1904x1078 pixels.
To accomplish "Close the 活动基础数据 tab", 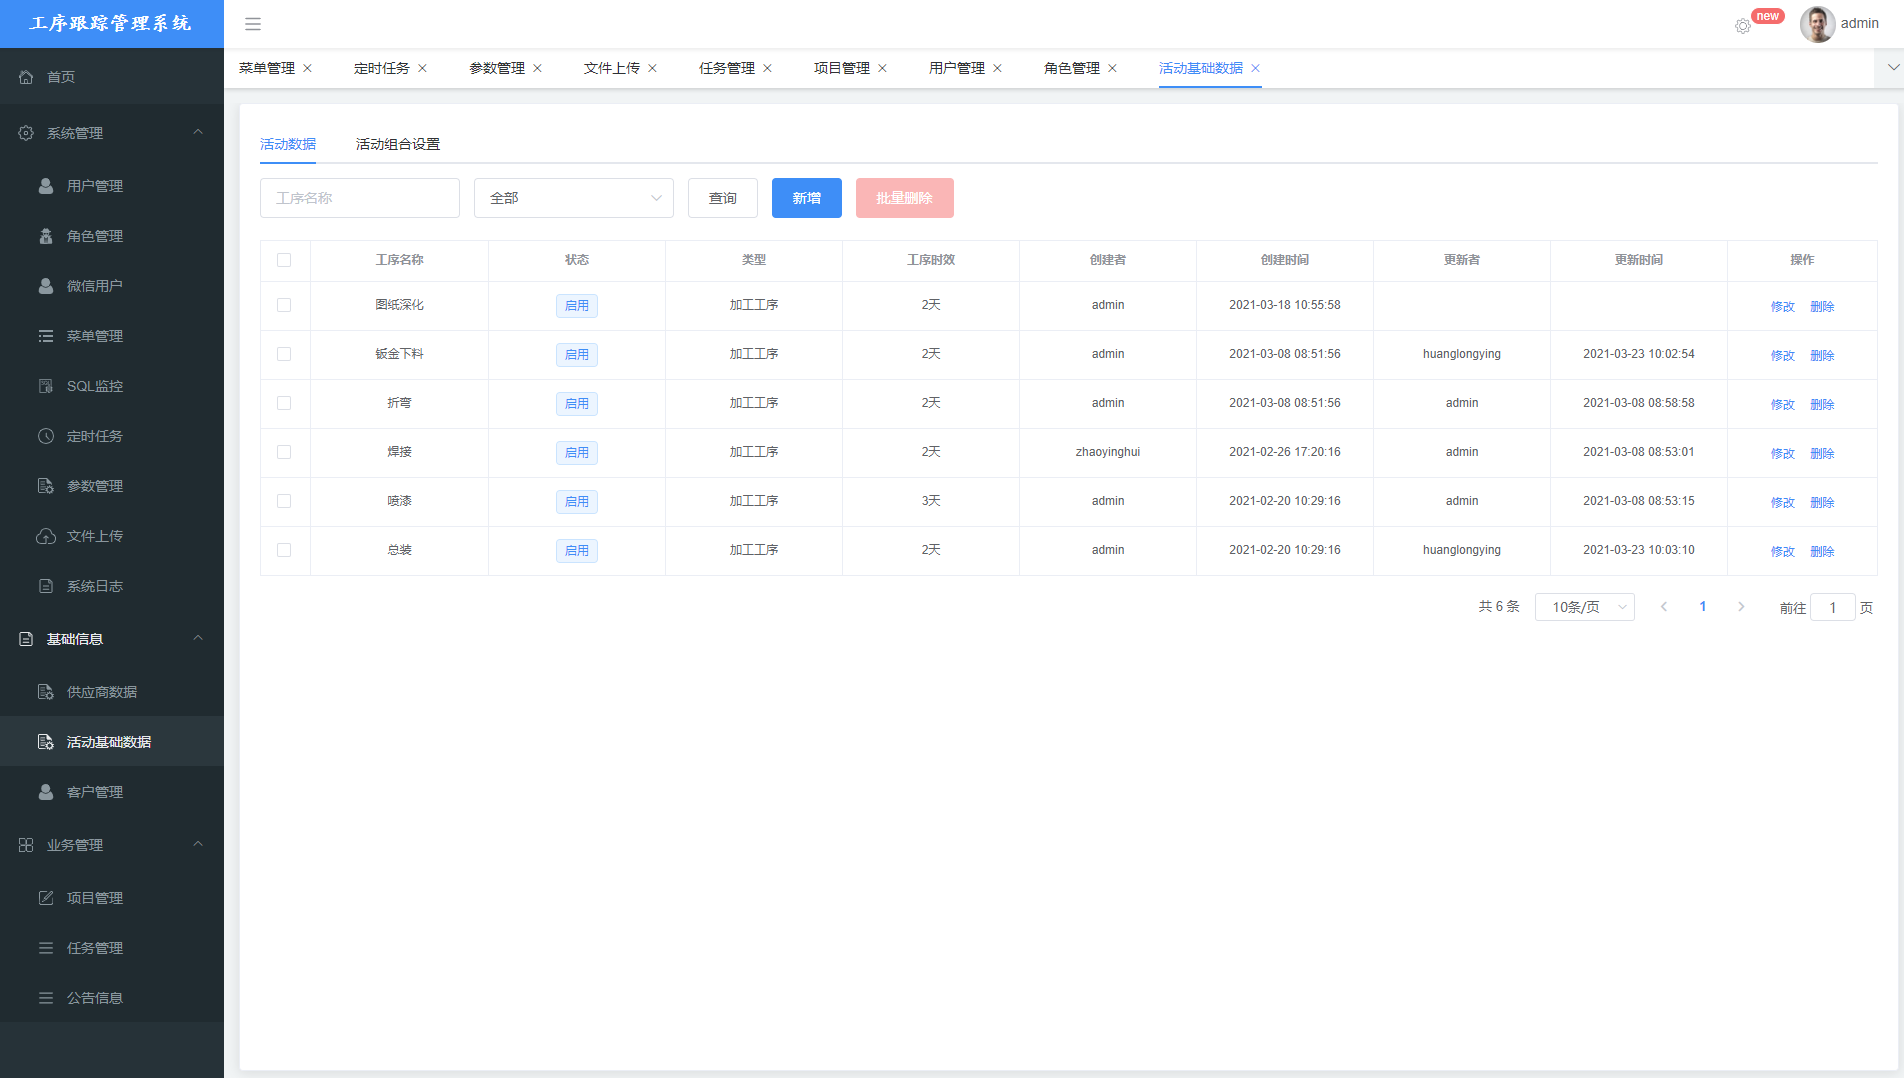I will [x=1255, y=68].
